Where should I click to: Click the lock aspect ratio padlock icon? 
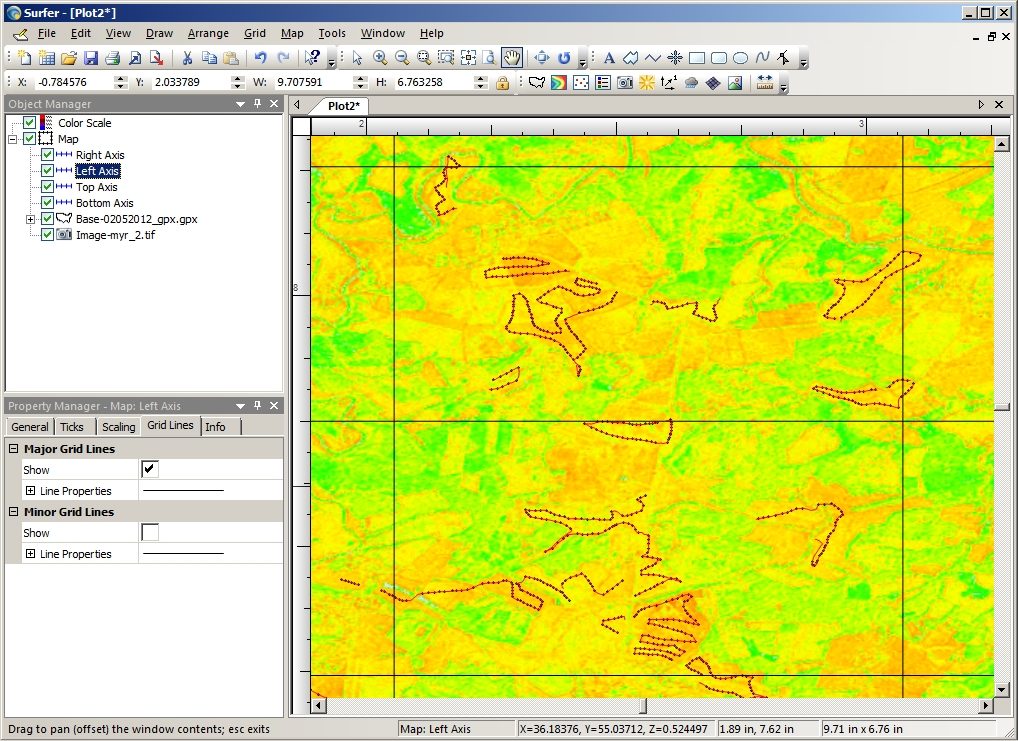(502, 82)
